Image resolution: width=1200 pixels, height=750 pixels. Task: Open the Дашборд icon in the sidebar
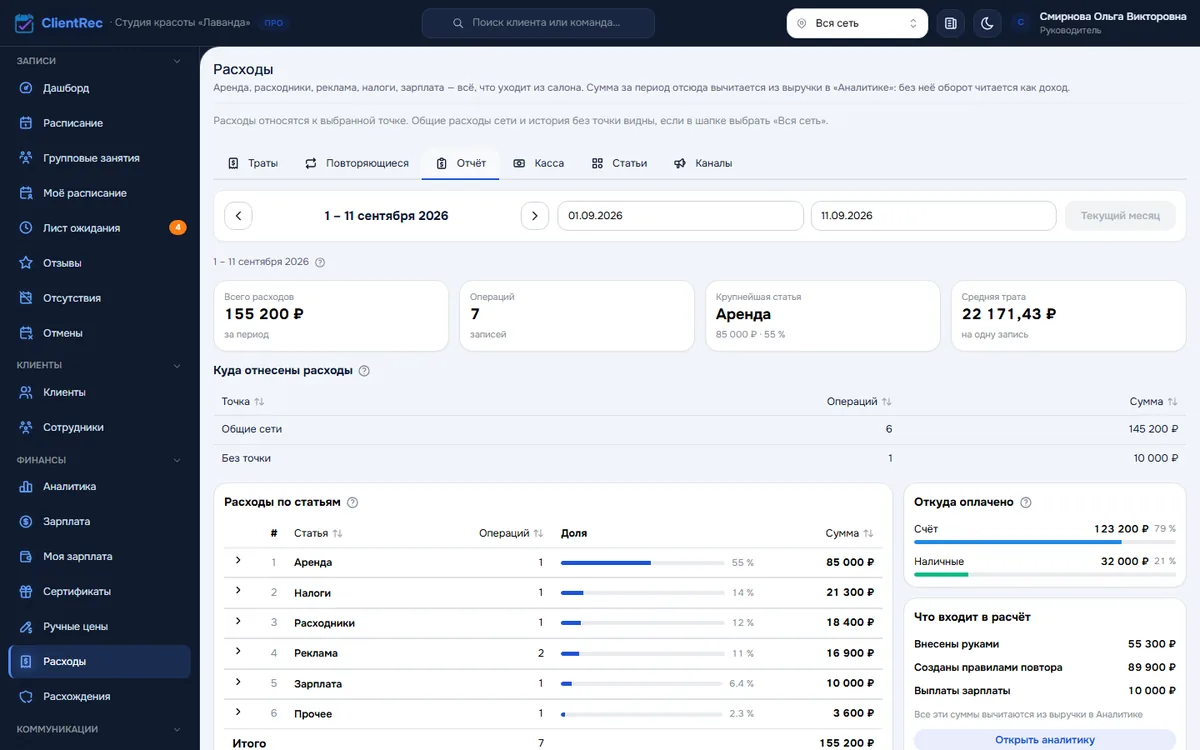[x=26, y=88]
